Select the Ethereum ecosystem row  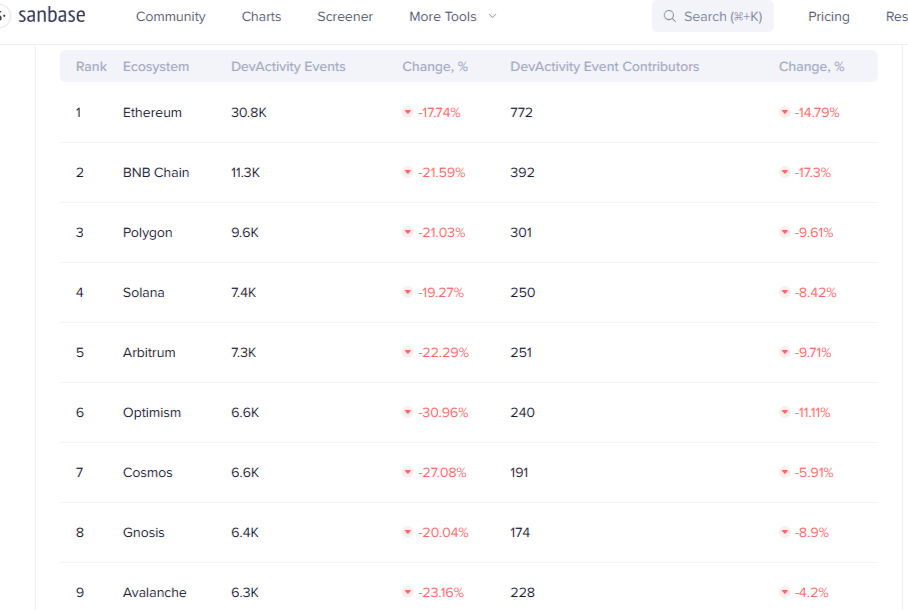(468, 112)
